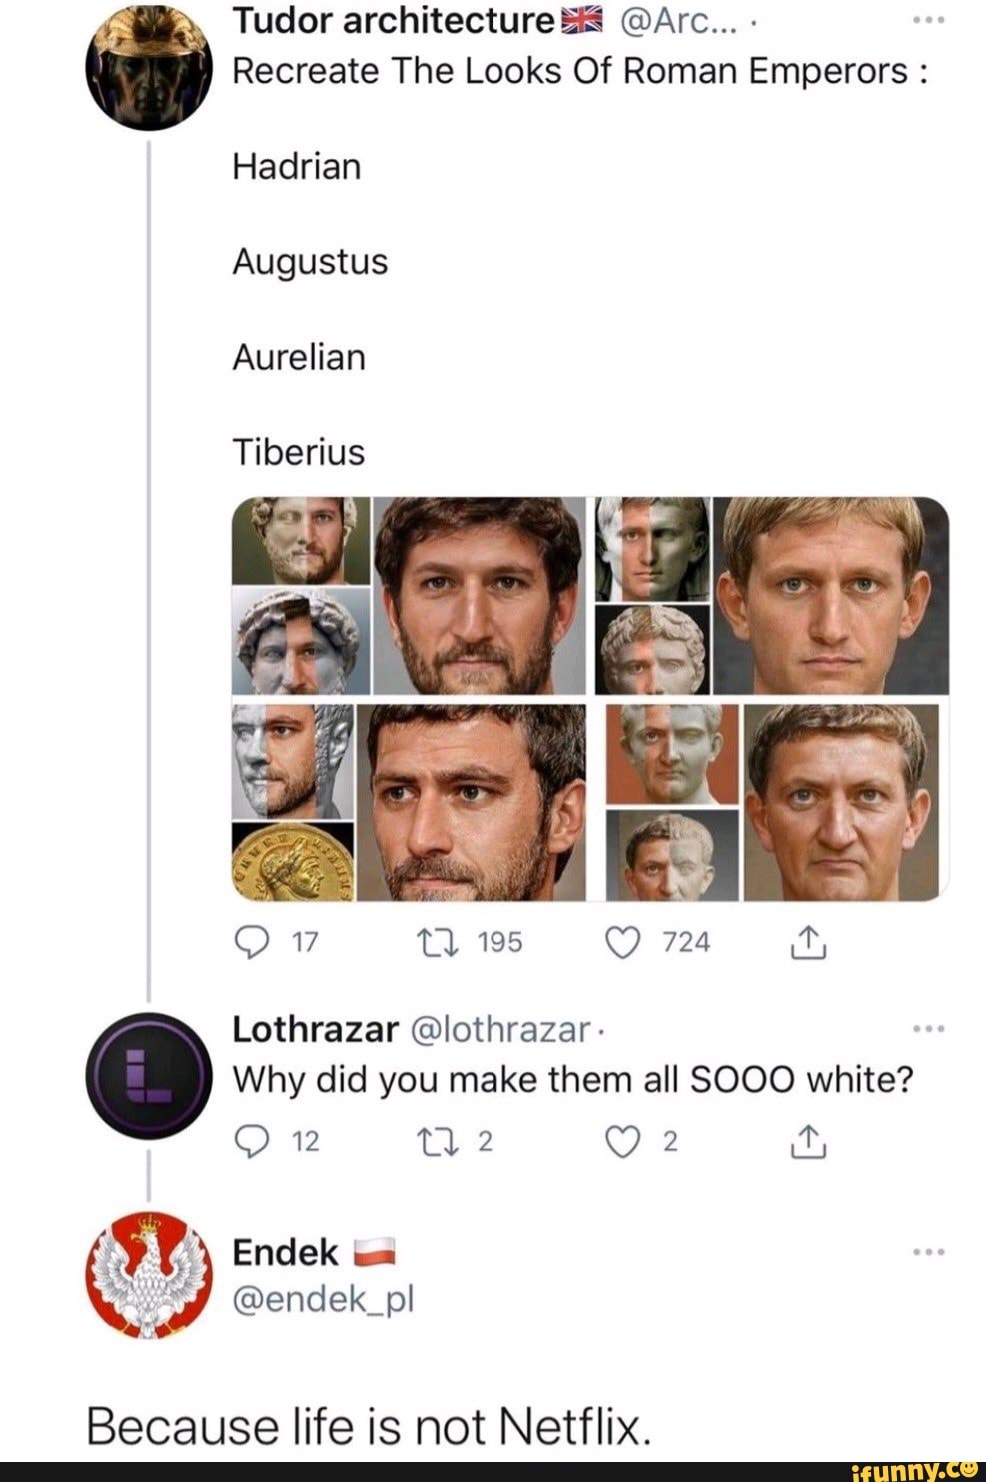986x1482 pixels.
Task: Reply to Lothrazar's tweet
Action: pos(248,1141)
